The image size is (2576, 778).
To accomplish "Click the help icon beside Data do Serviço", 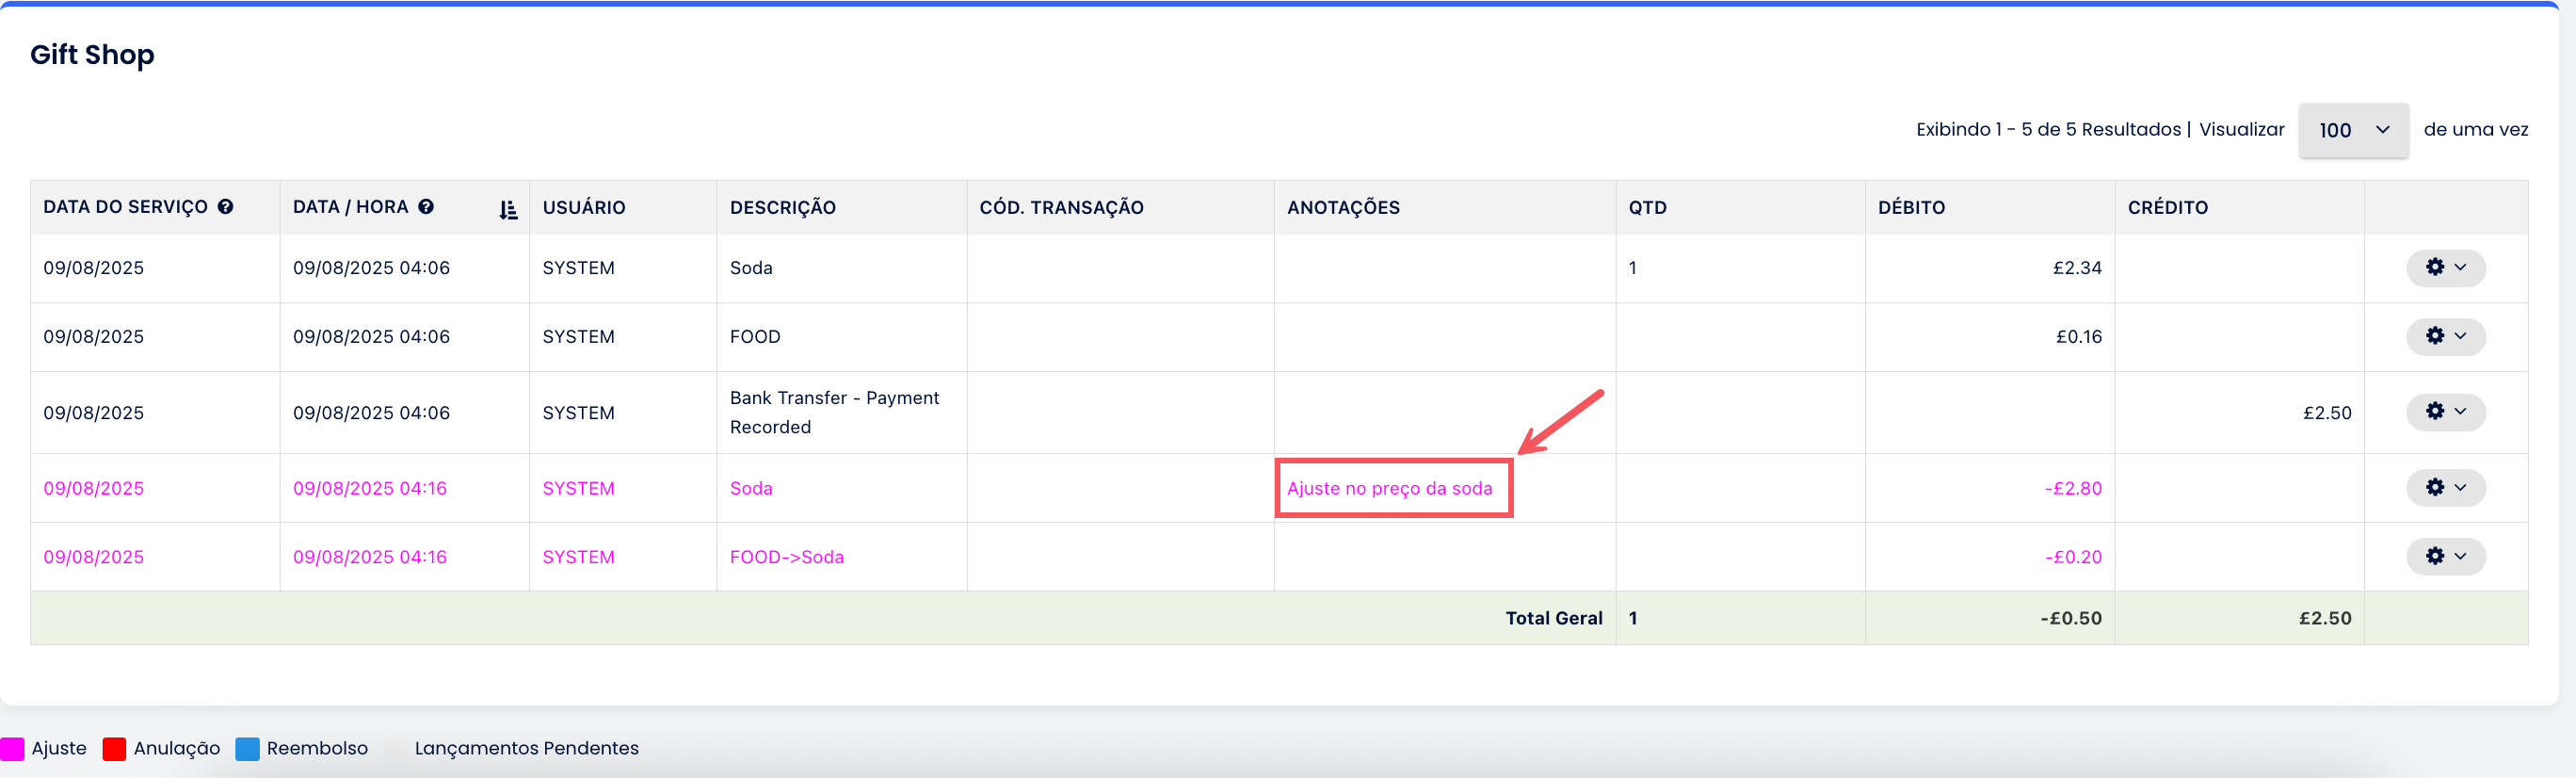I will coord(226,207).
